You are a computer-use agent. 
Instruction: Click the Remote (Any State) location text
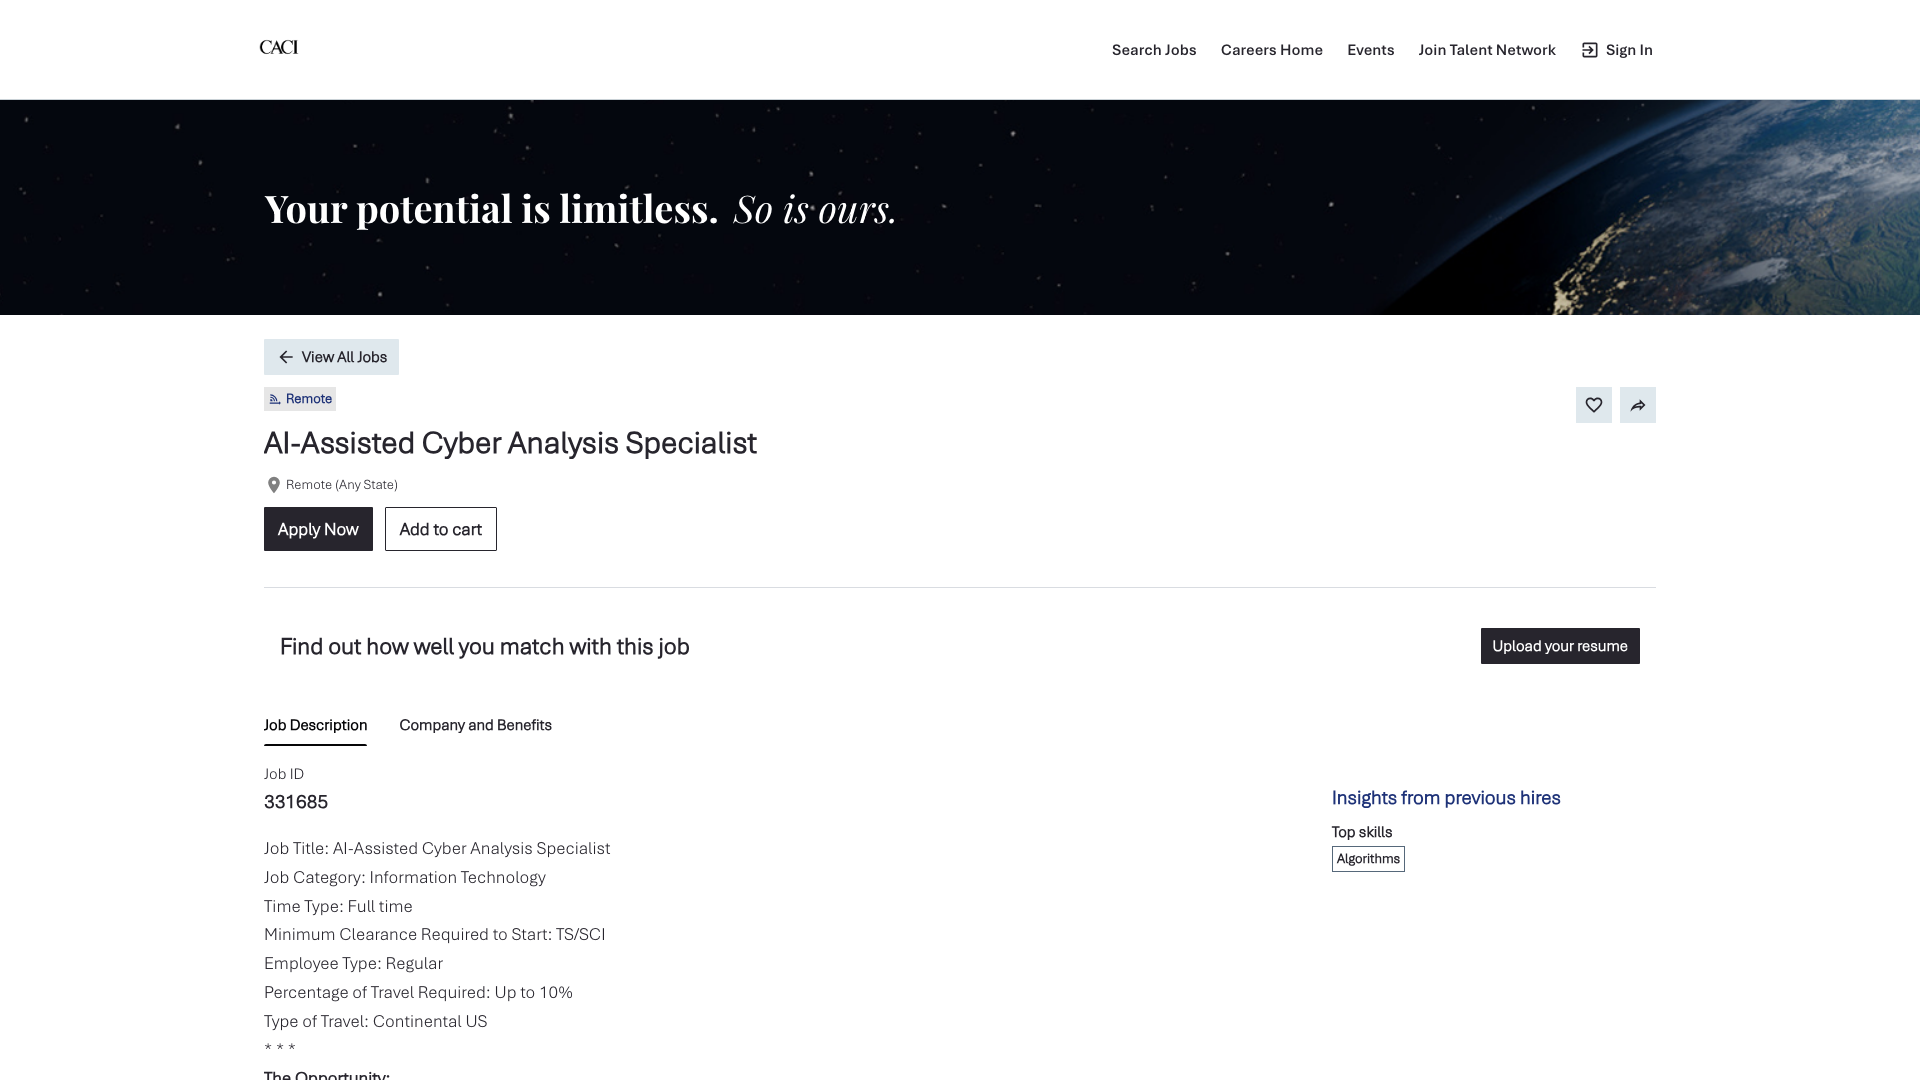[342, 485]
